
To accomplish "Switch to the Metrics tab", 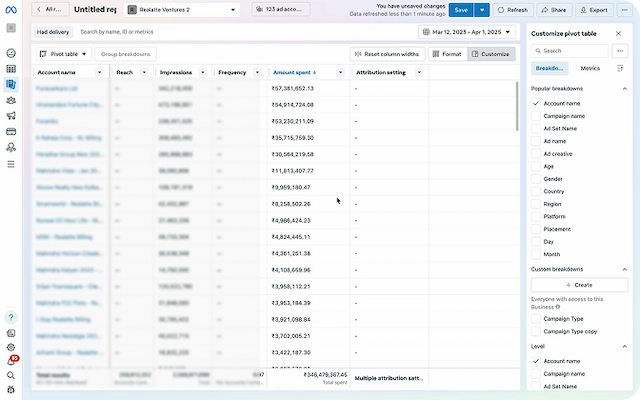I will 590,68.
